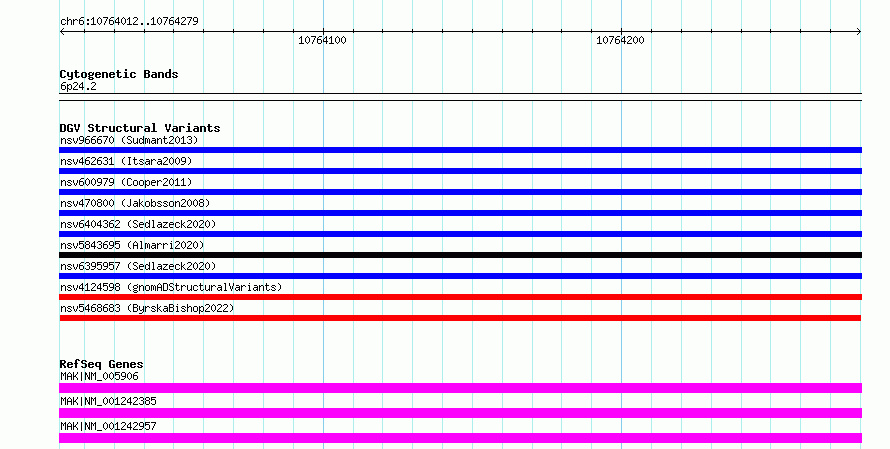Click the 6p24.2 band label
890x449 pixels.
click(78, 86)
